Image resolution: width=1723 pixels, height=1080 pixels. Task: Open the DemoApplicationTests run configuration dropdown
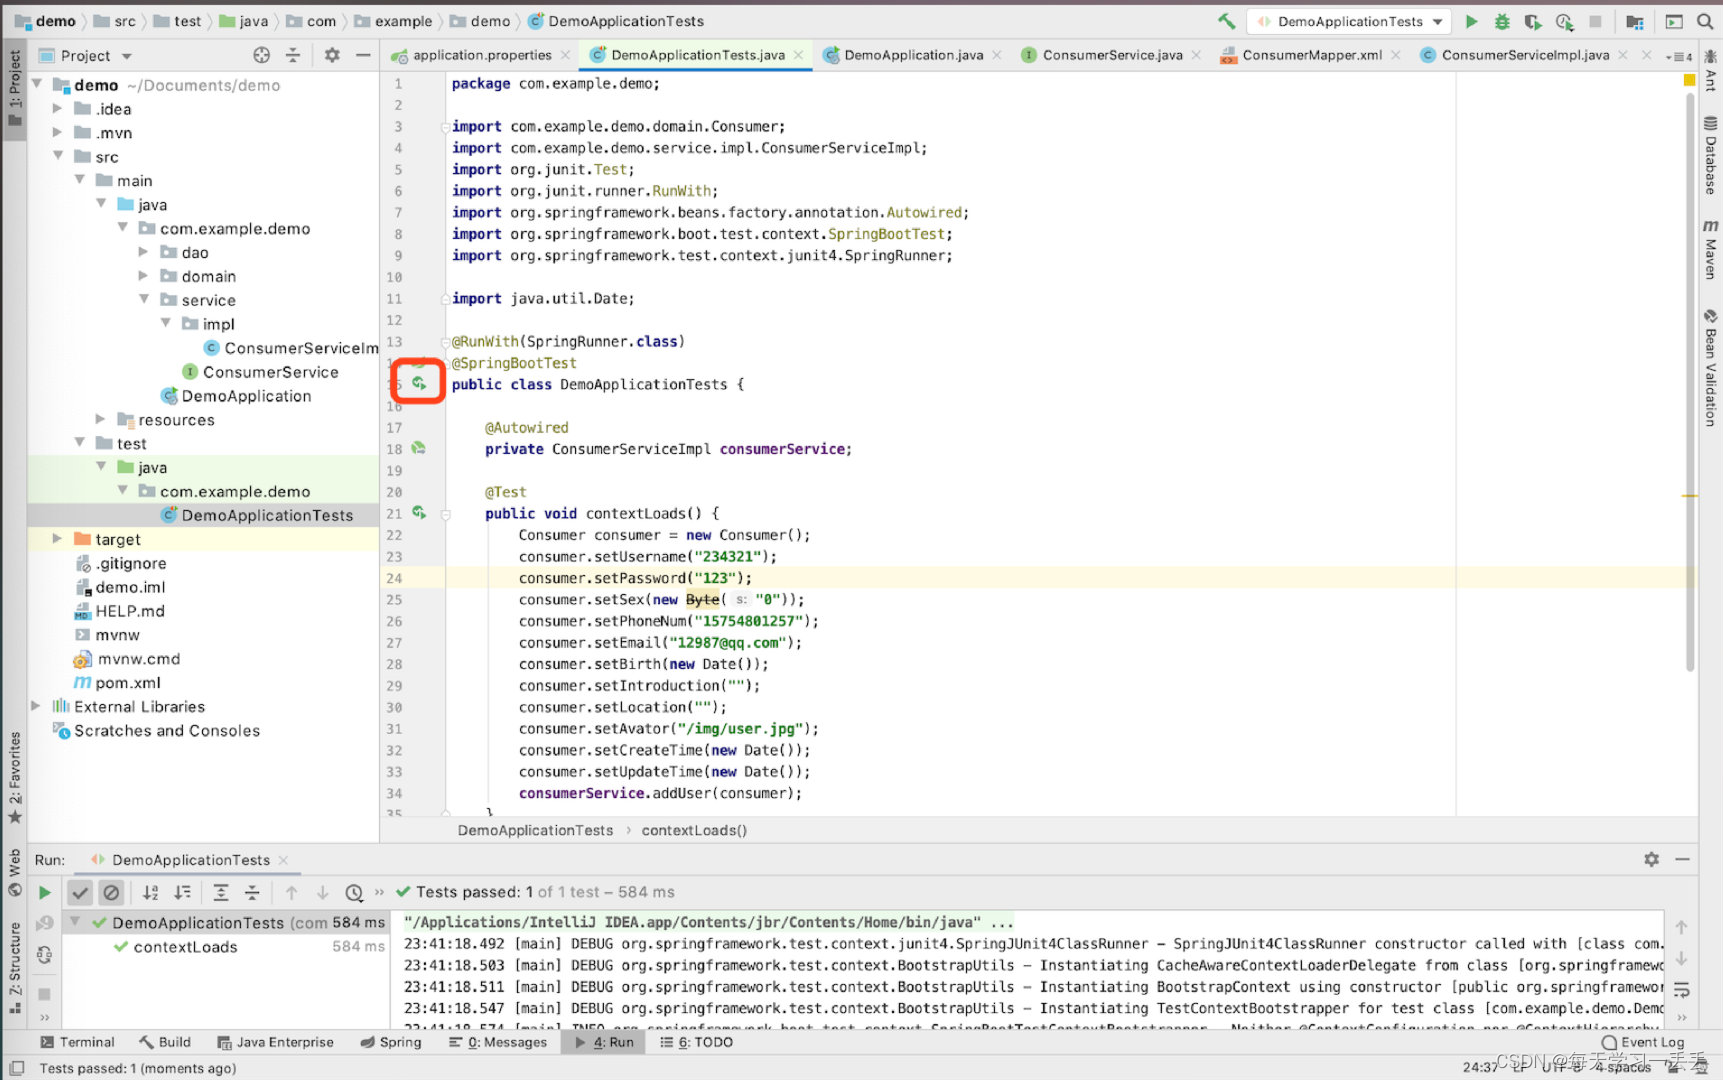[1349, 21]
